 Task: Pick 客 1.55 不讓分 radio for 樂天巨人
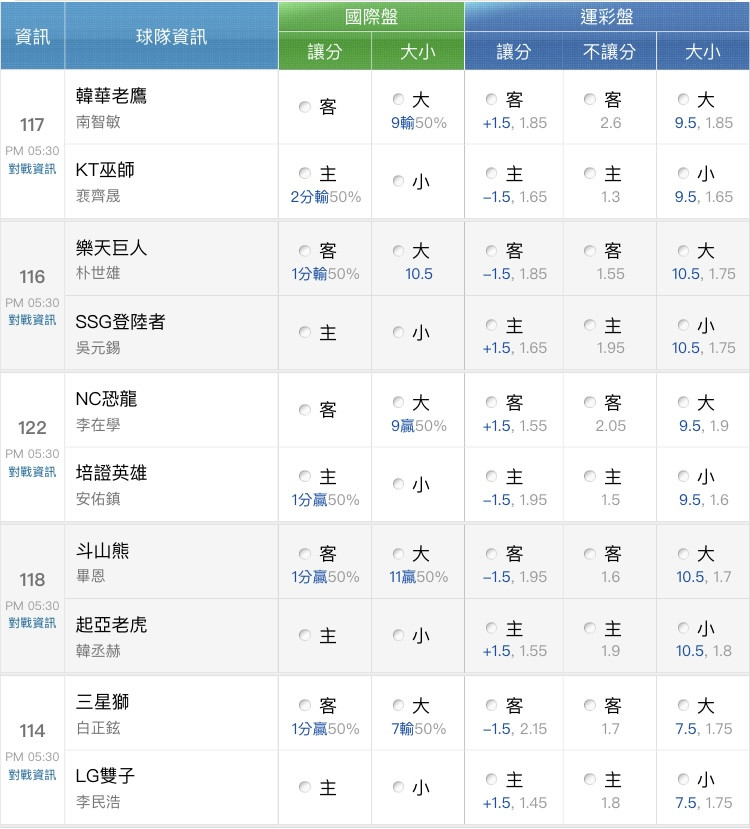click(x=590, y=251)
